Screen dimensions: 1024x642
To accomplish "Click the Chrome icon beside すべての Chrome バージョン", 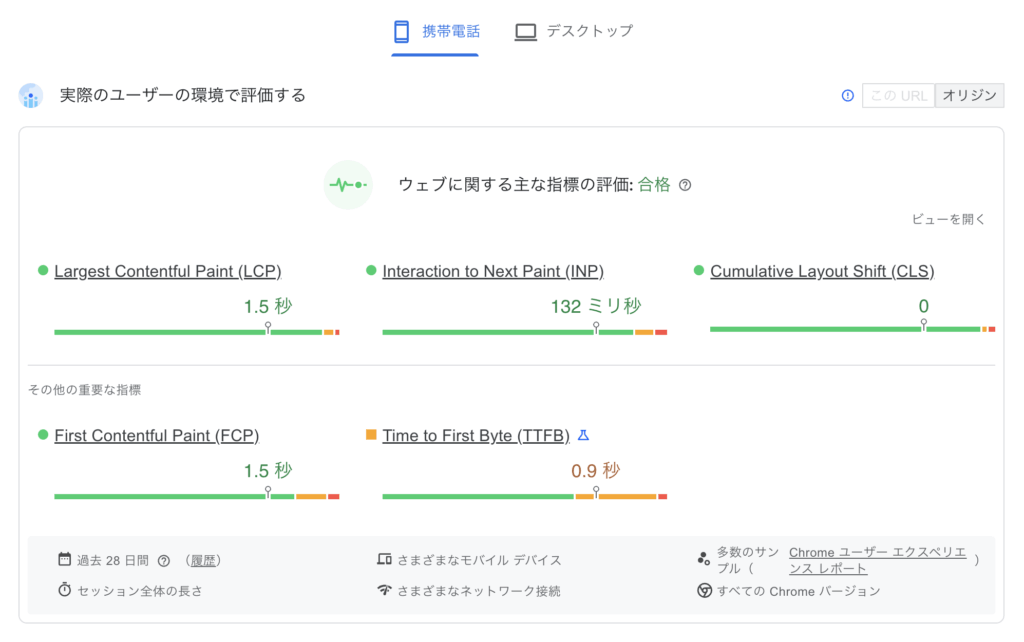I will point(704,591).
